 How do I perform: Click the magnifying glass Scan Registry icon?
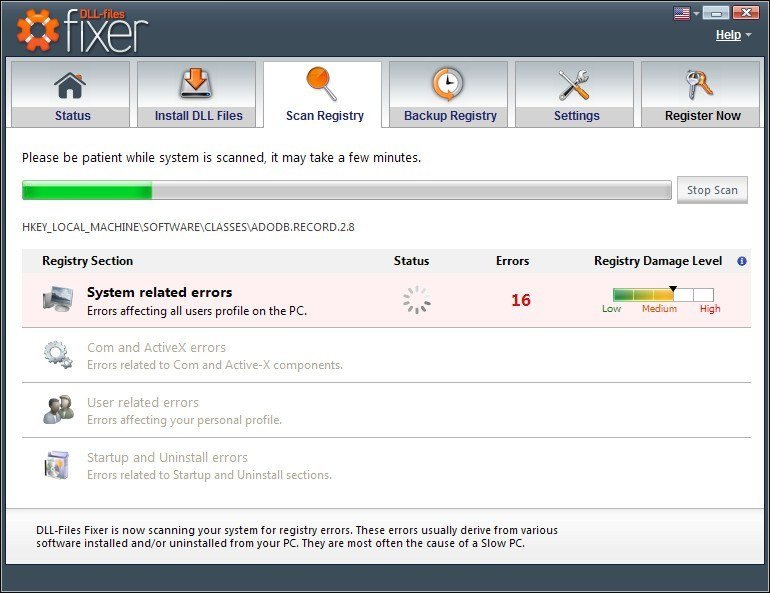coord(322,84)
